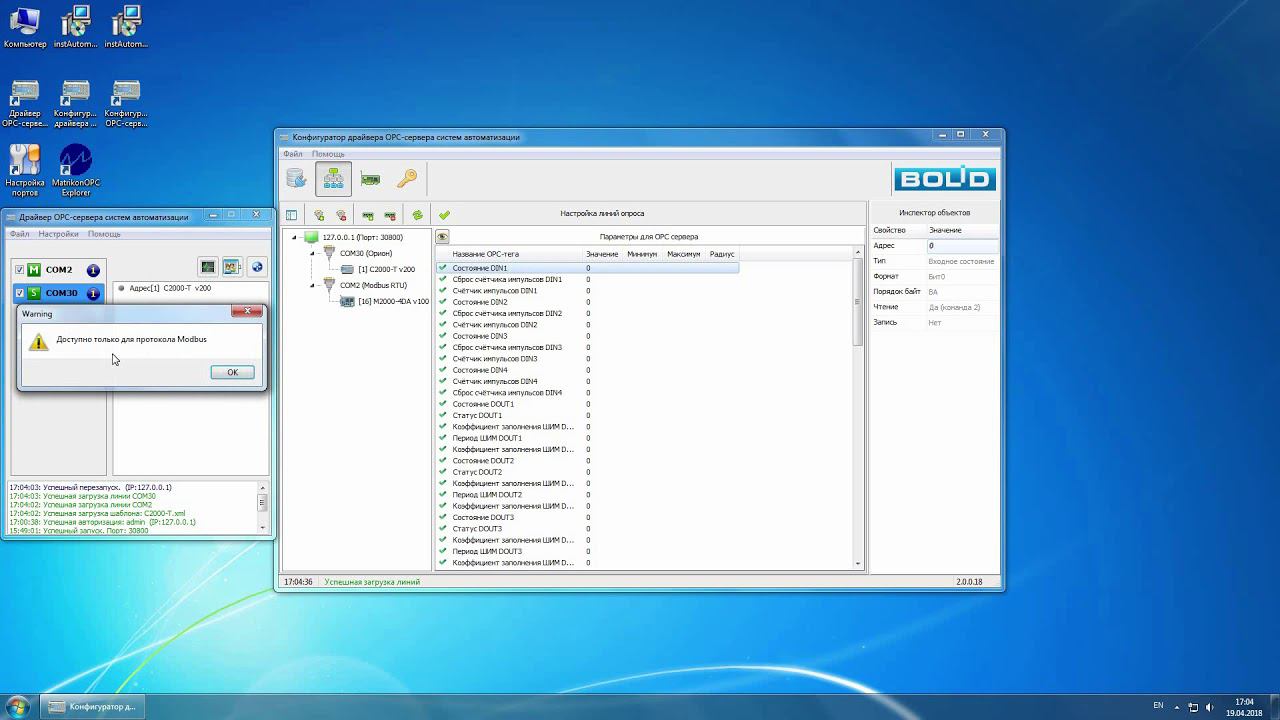Click the BOLID logo
The height and width of the screenshot is (720, 1280).
(x=945, y=178)
